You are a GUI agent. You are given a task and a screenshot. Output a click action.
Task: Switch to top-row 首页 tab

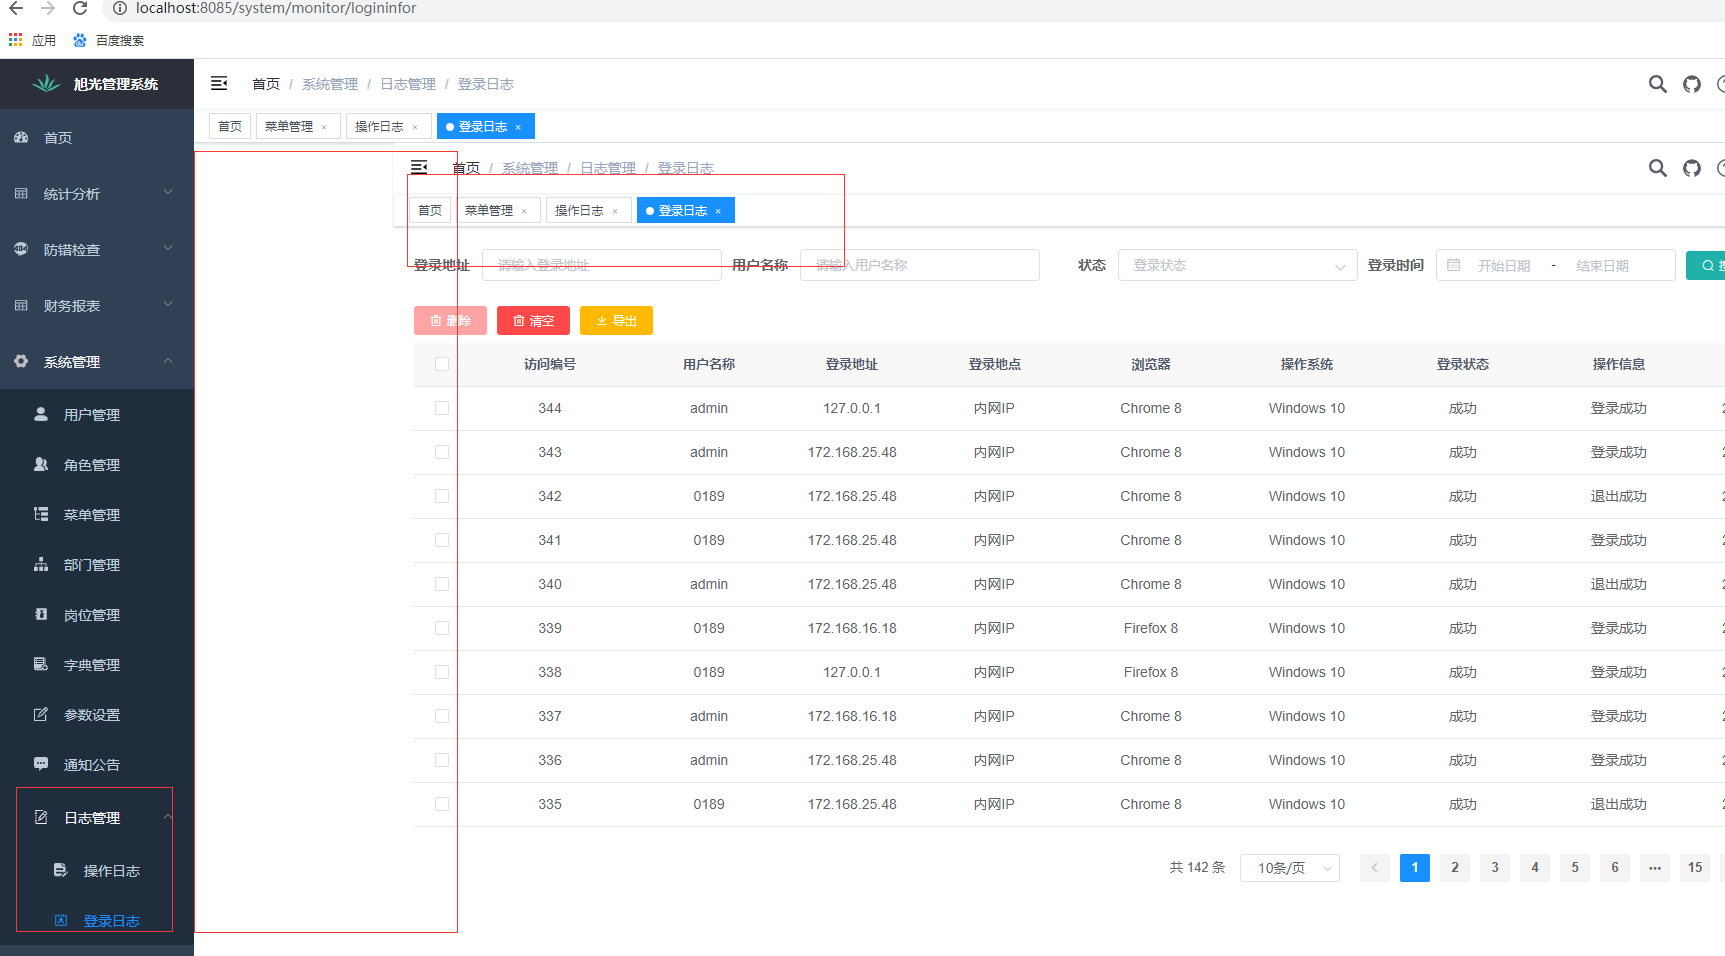[x=230, y=126]
